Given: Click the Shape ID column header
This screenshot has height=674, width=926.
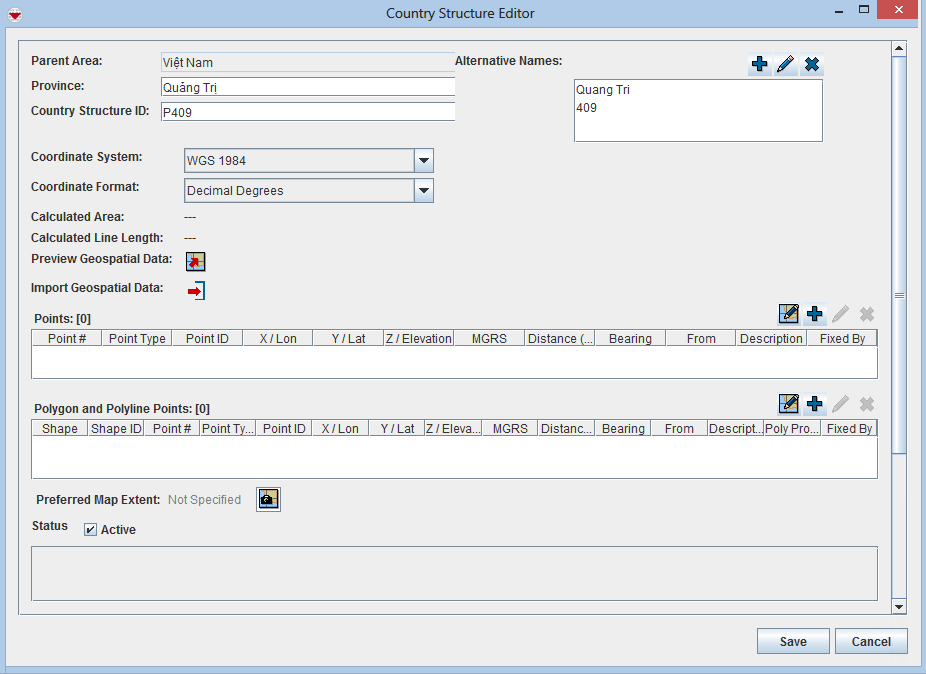Looking at the screenshot, I should 116,429.
